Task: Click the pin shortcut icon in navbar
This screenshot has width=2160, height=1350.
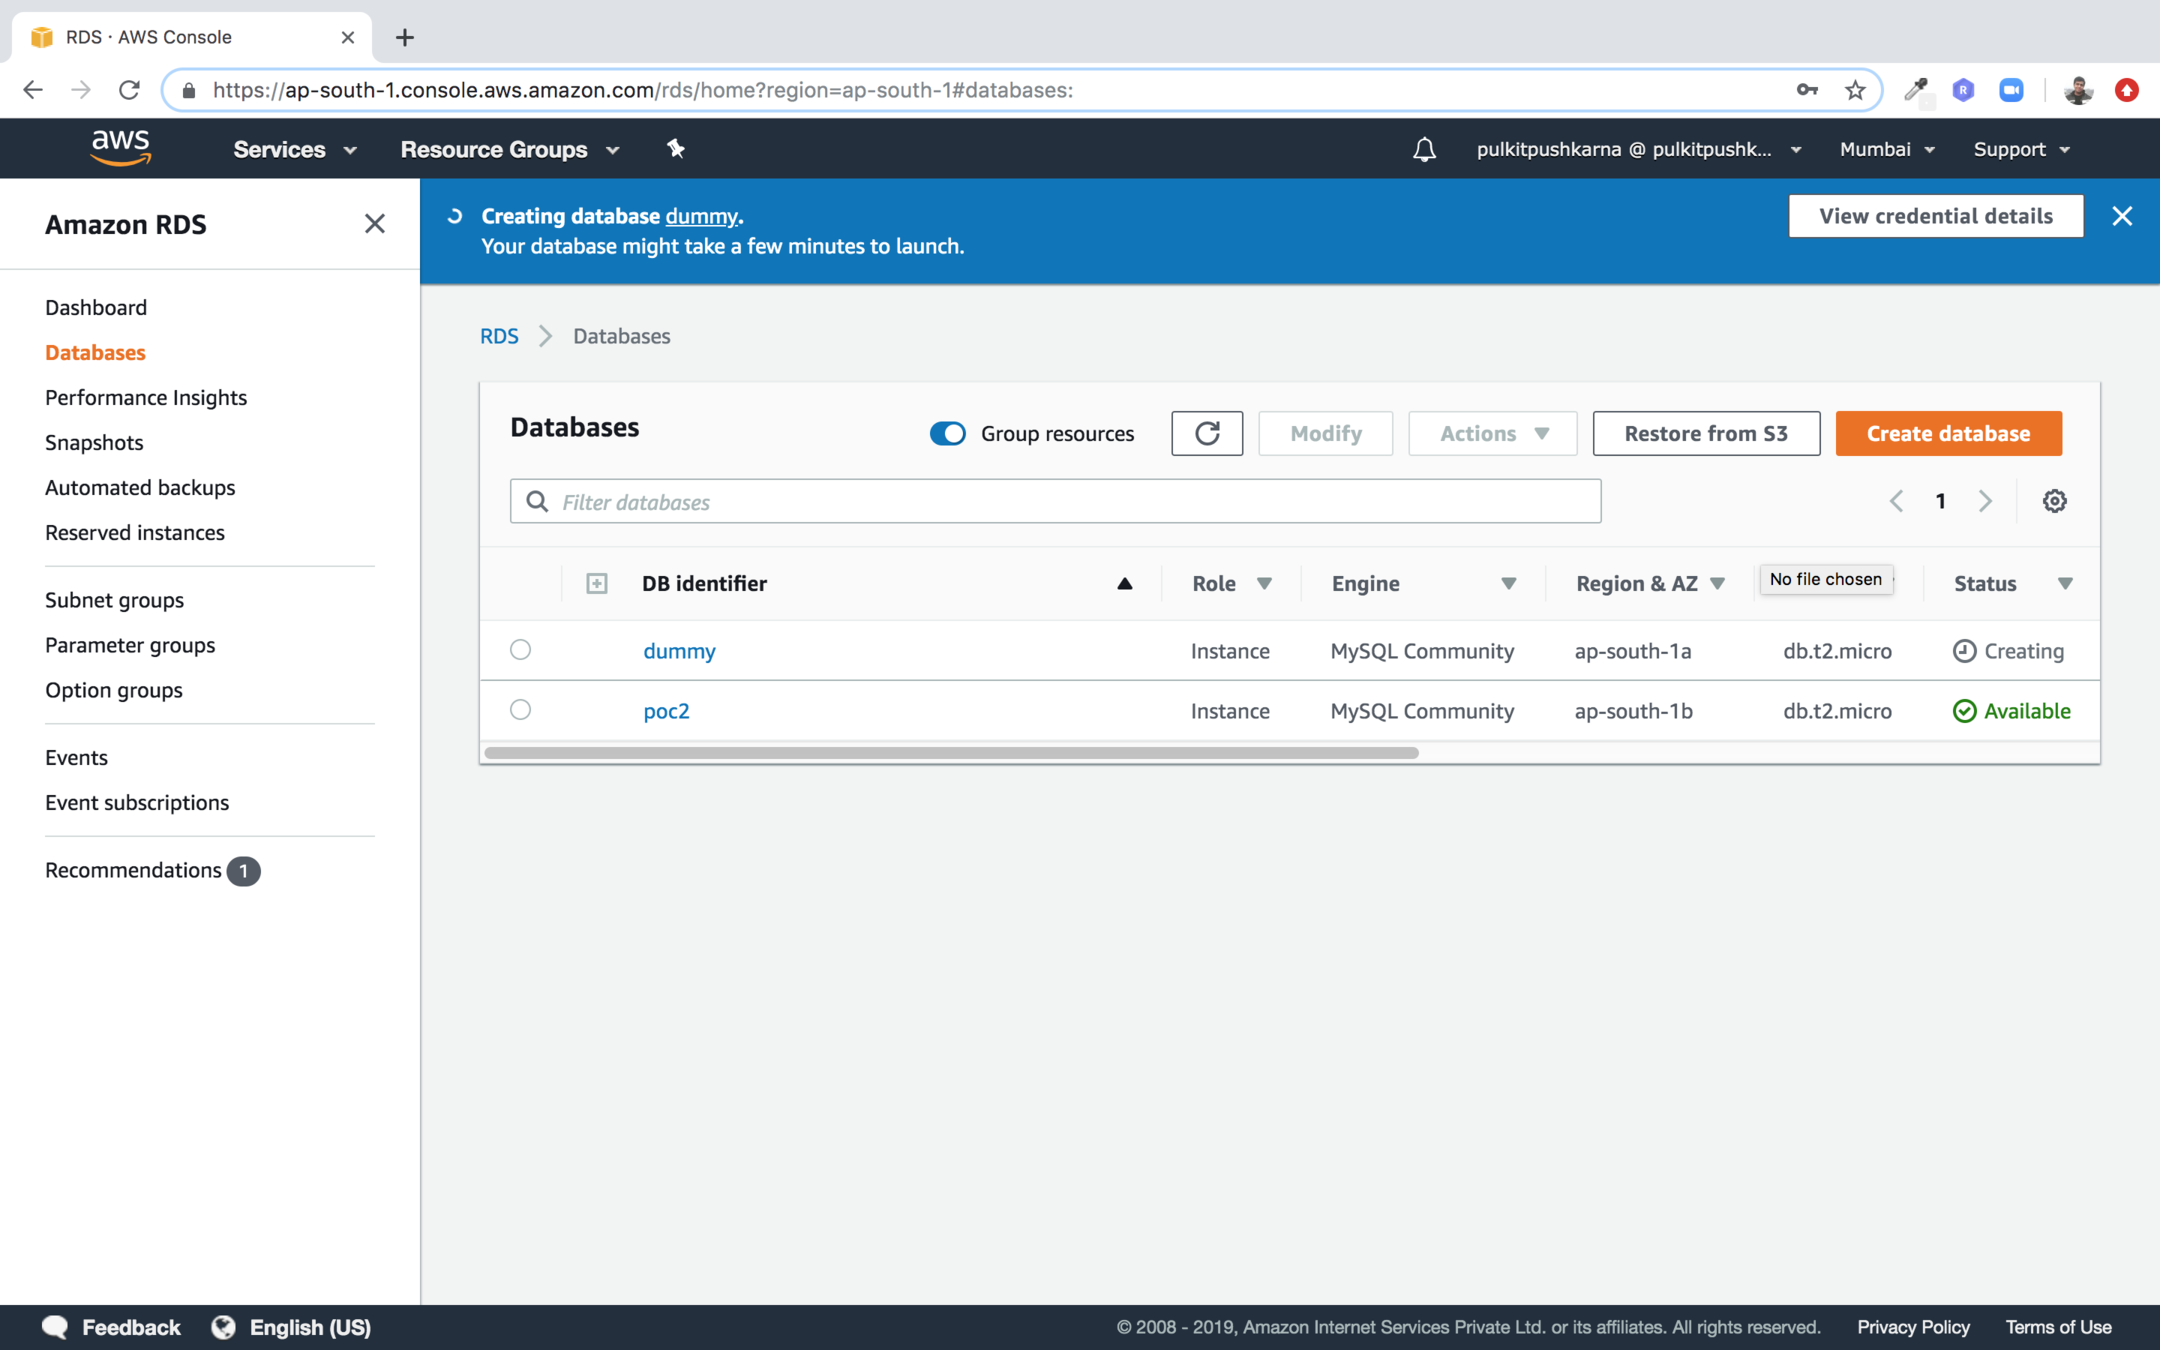Action: (676, 149)
